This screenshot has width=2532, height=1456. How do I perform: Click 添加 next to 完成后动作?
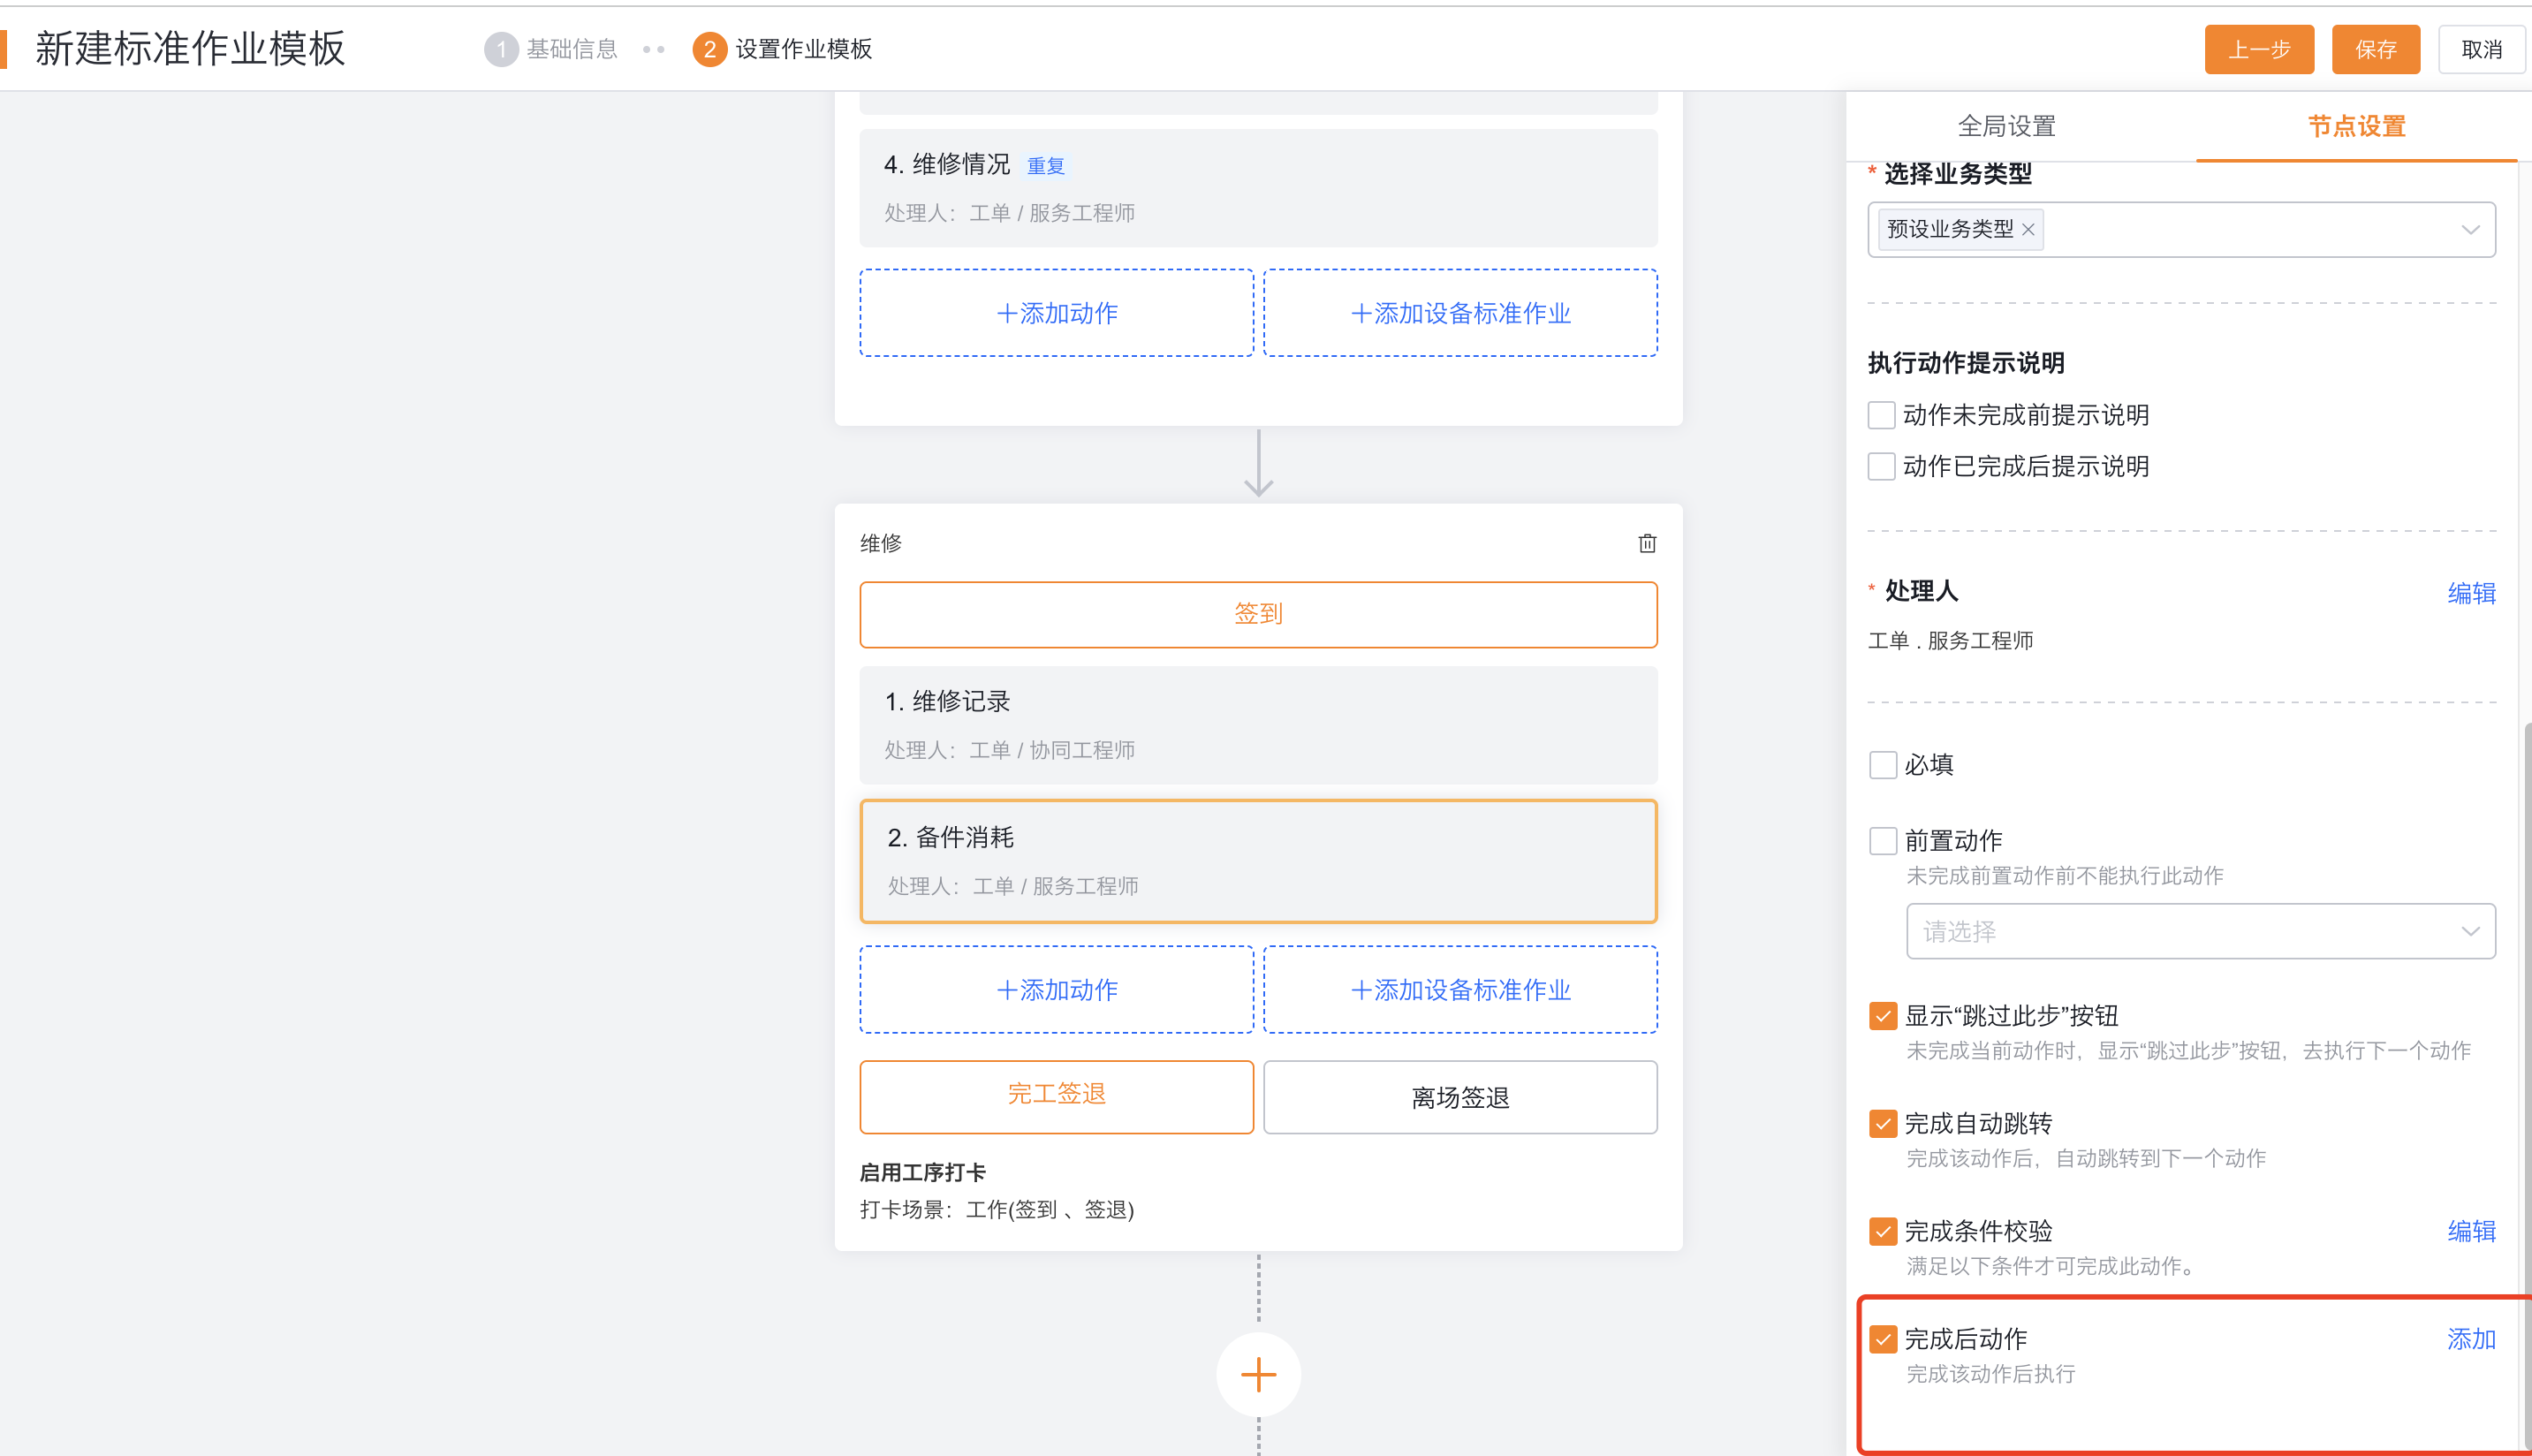[x=2471, y=1338]
